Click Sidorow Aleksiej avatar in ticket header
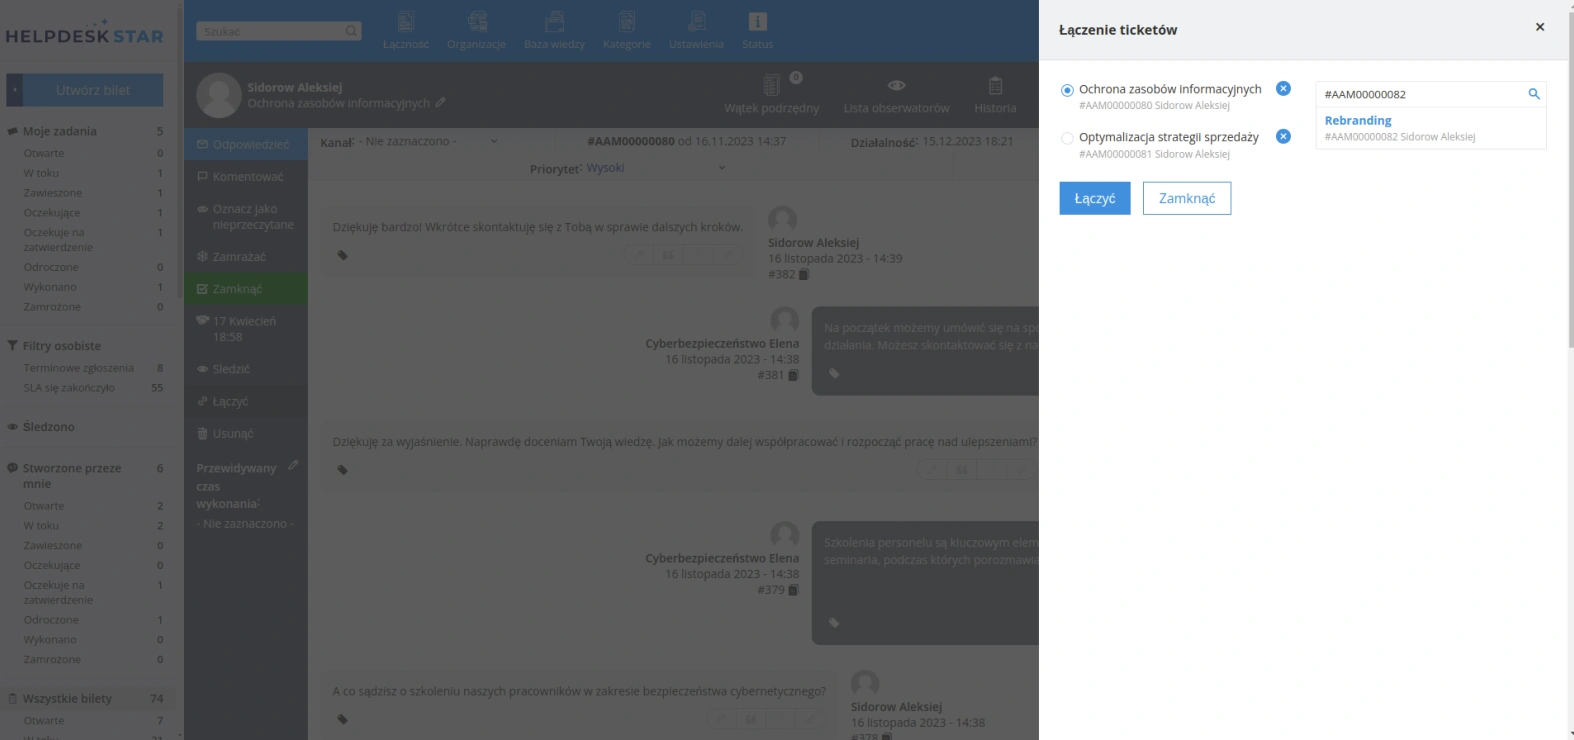 click(x=219, y=95)
